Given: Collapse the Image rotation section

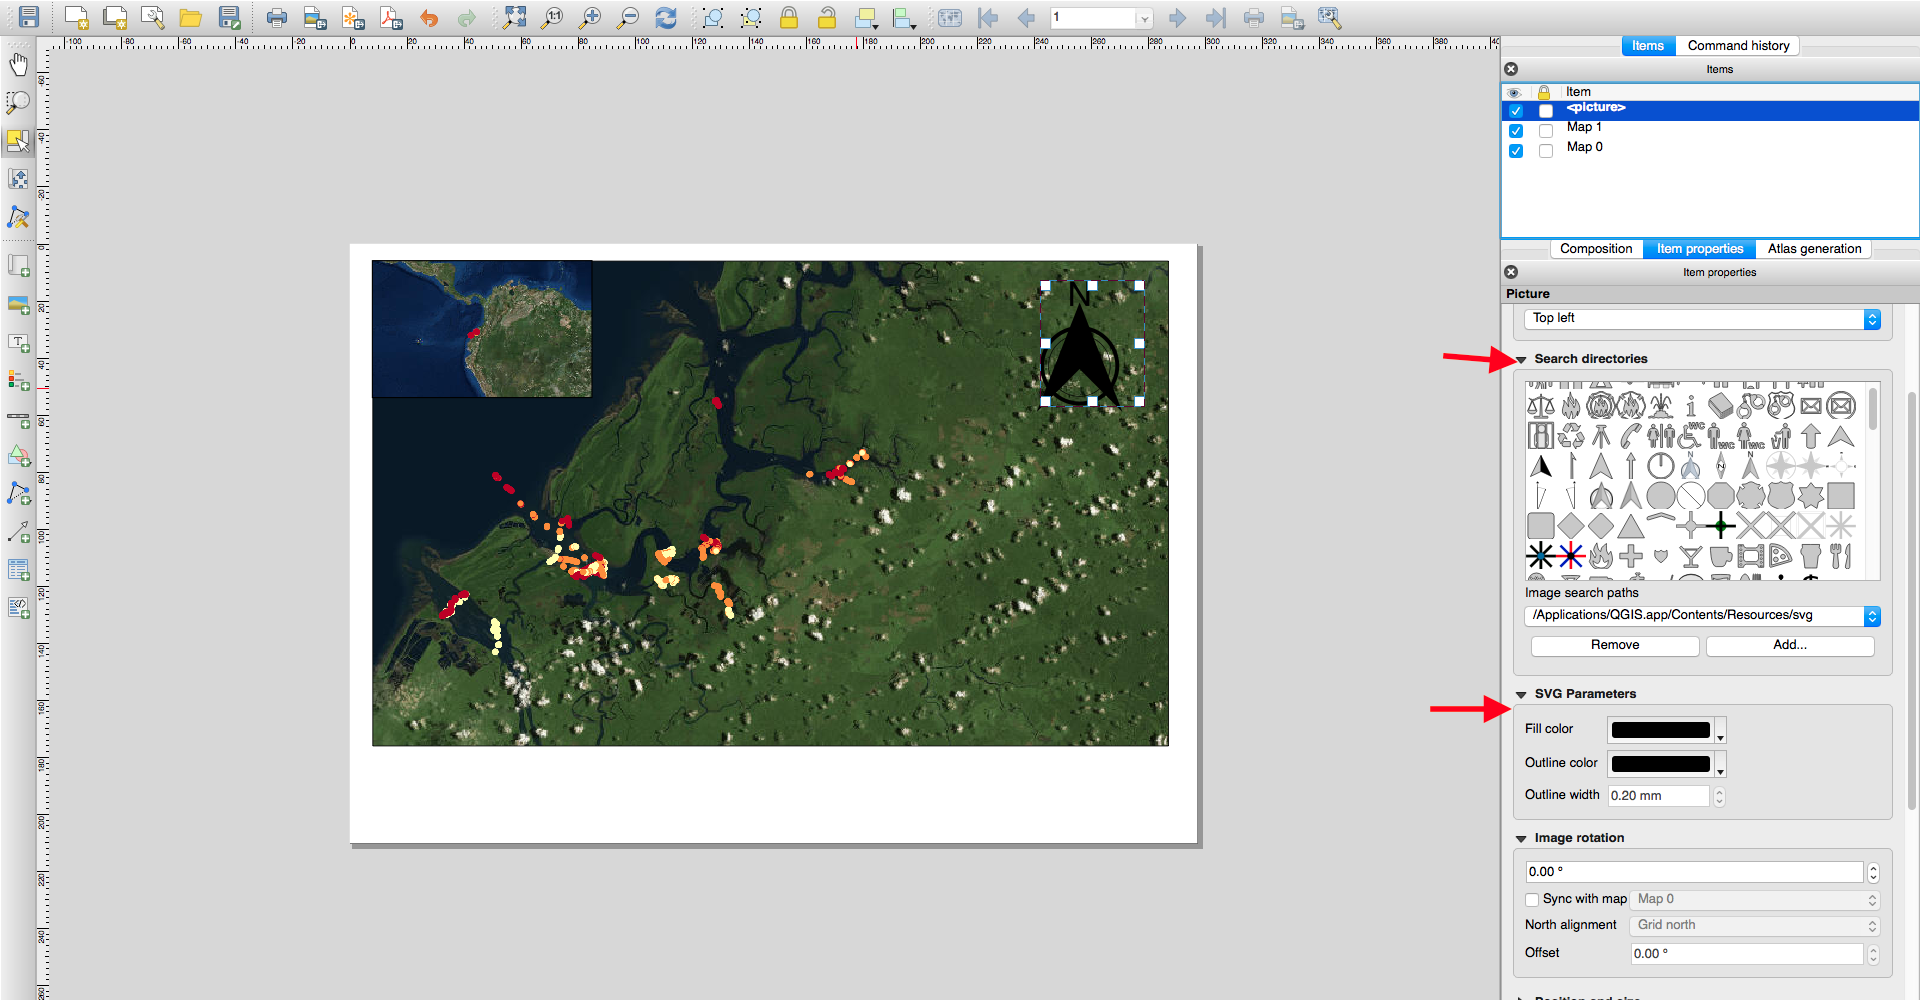Looking at the screenshot, I should [1521, 839].
